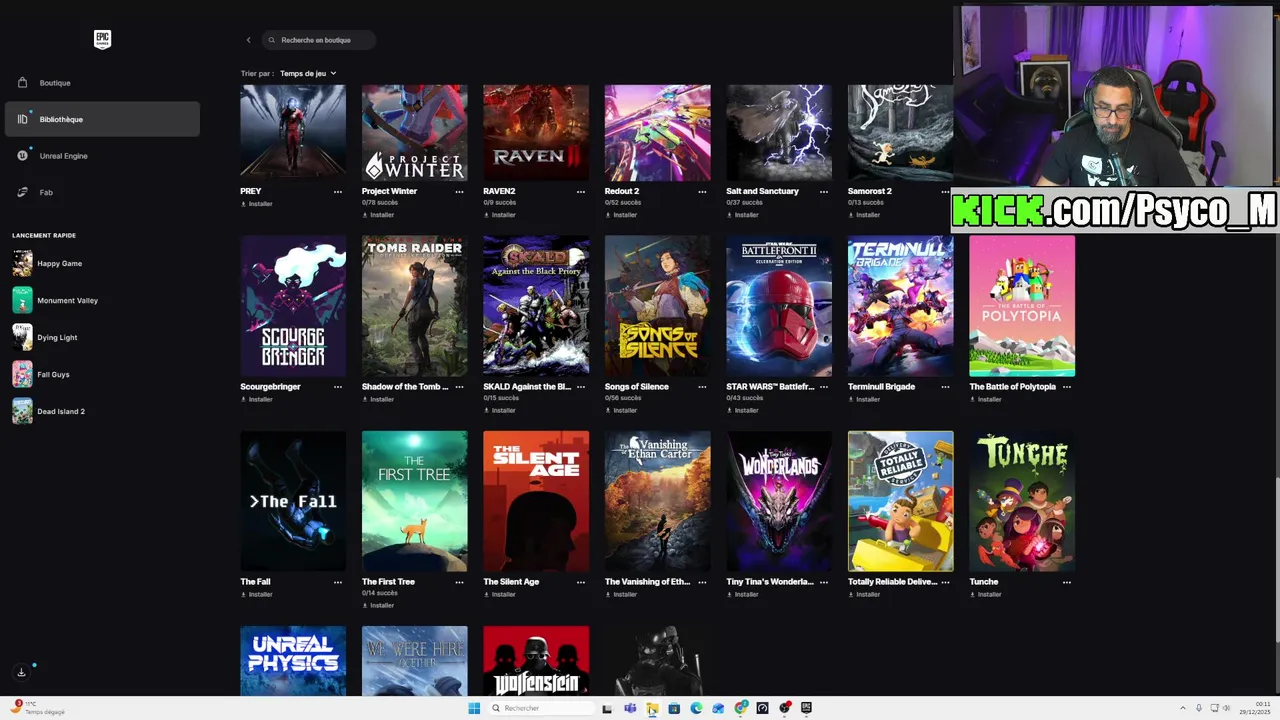The height and width of the screenshot is (720, 1280).
Task: Click the 0/78 succès achievements text
Action: point(380,202)
